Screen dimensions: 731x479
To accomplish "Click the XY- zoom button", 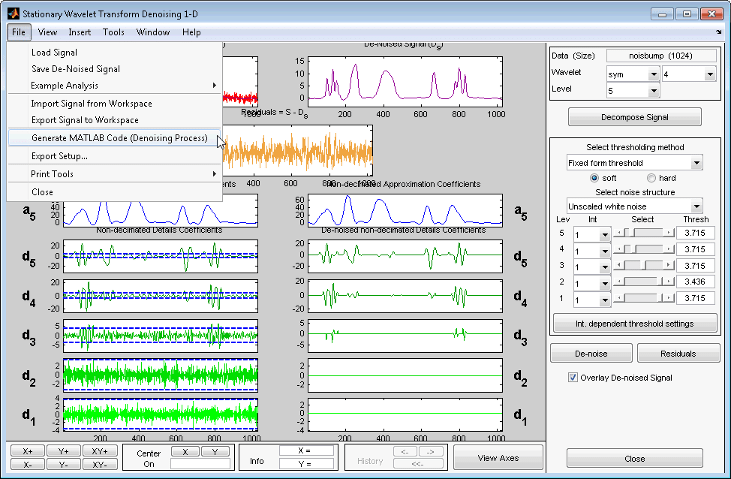I will tap(98, 465).
